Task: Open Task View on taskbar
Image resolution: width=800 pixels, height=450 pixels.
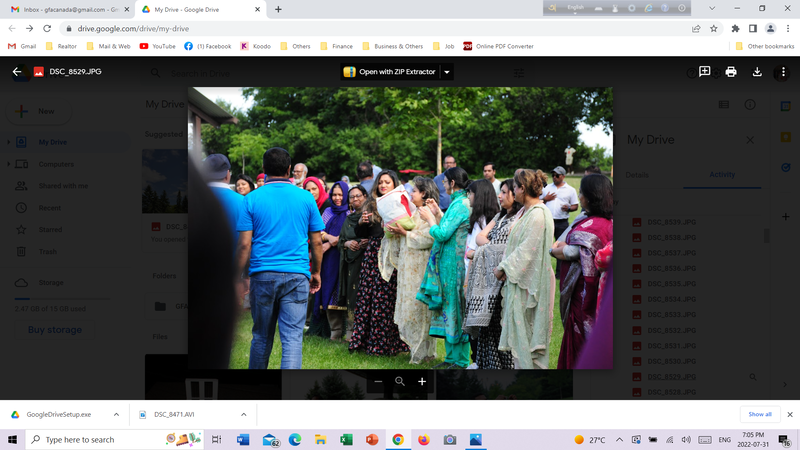Action: pyautogui.click(x=216, y=439)
